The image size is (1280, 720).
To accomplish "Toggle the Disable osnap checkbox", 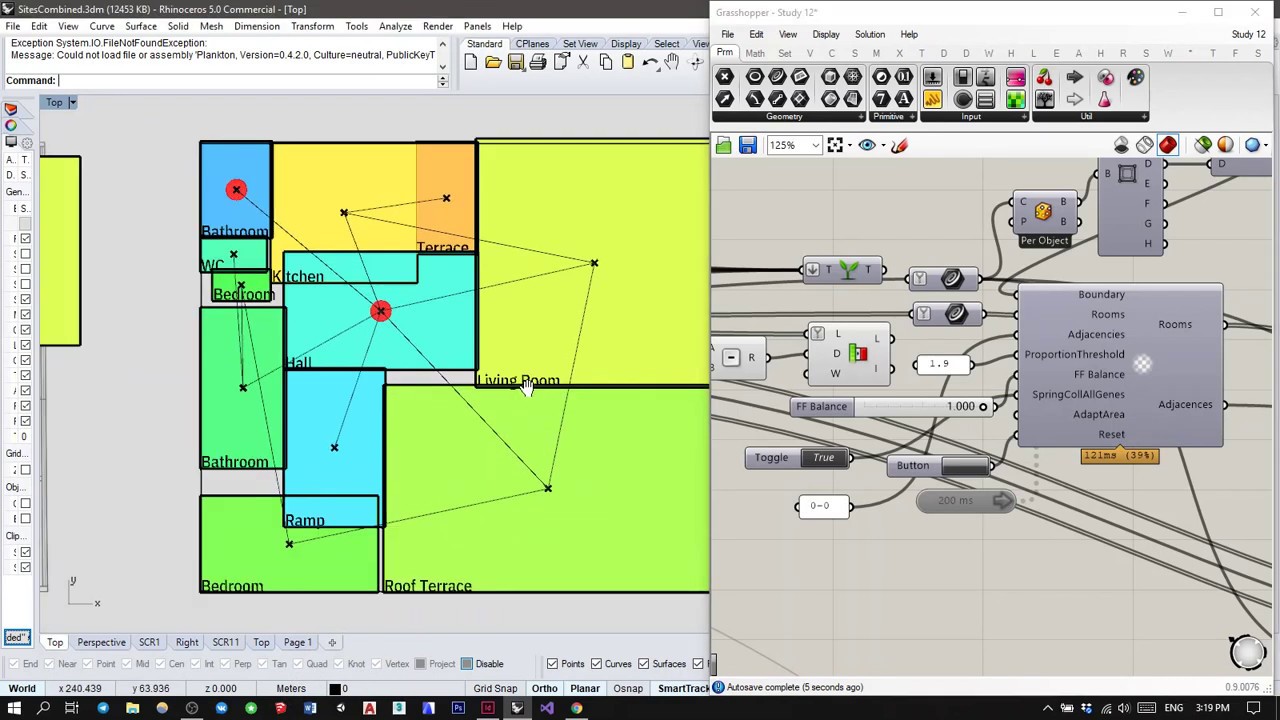I will [466, 664].
